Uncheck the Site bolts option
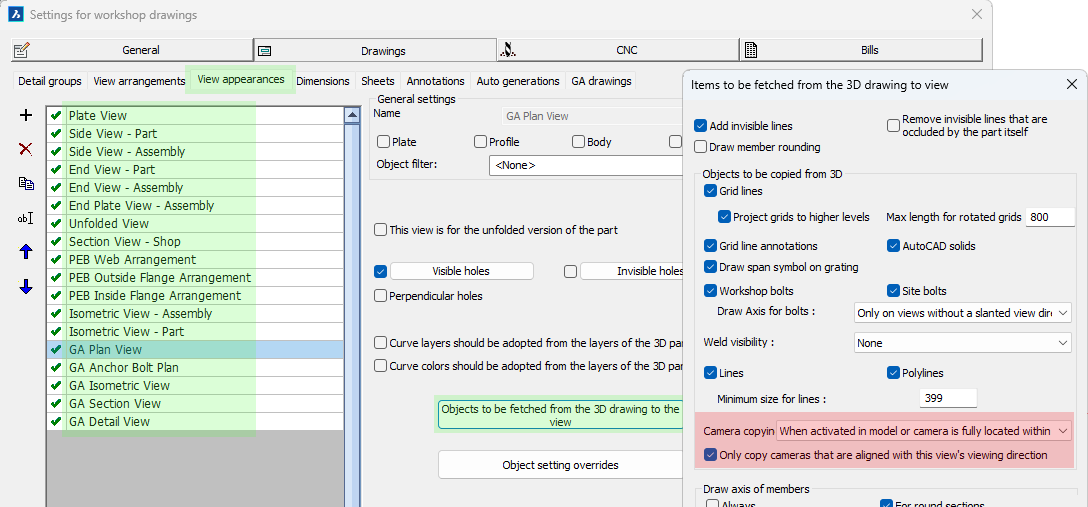 (x=894, y=291)
